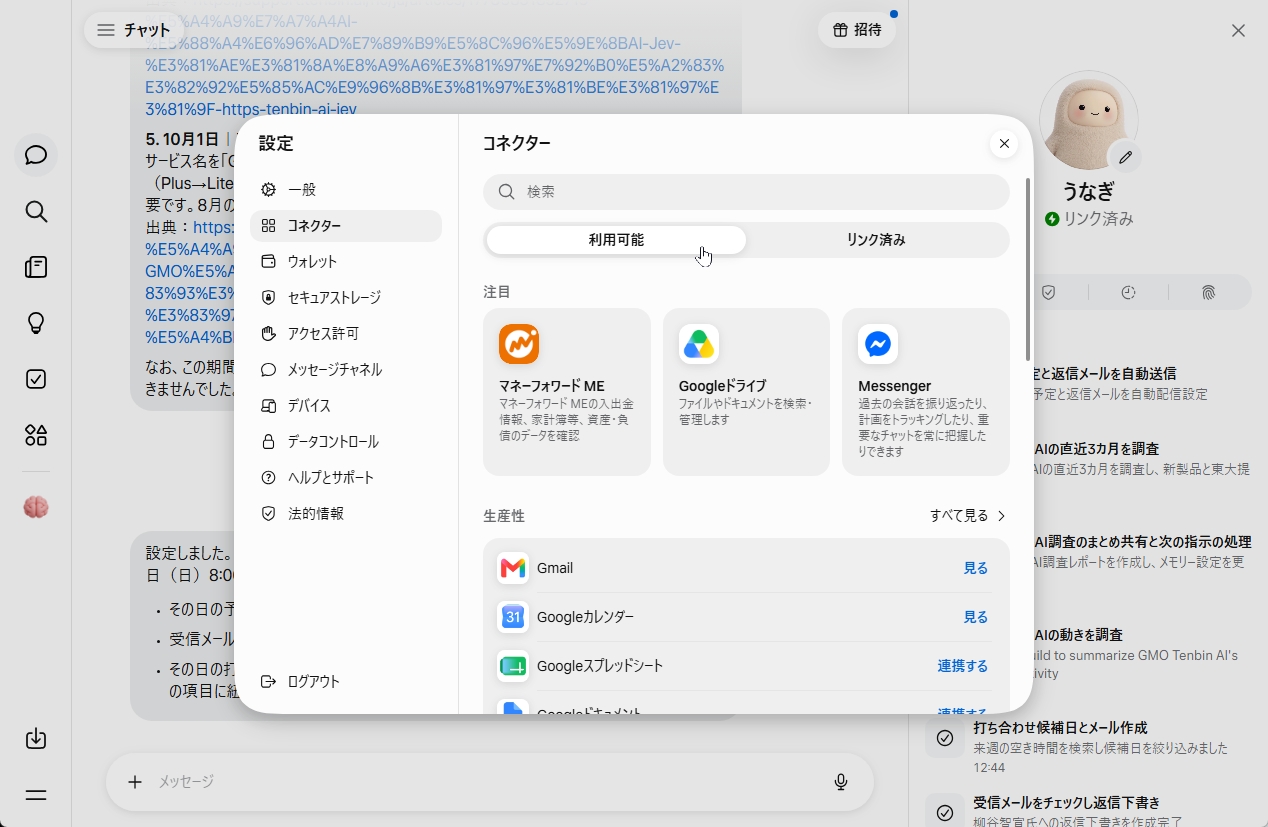Click the plus attach button in message bar
Viewport: 1268px width, 827px height.
point(135,782)
